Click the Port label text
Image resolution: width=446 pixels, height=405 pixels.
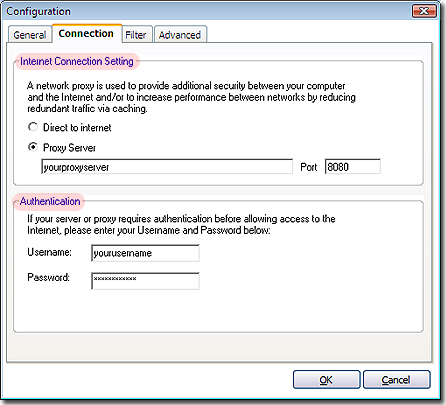309,167
